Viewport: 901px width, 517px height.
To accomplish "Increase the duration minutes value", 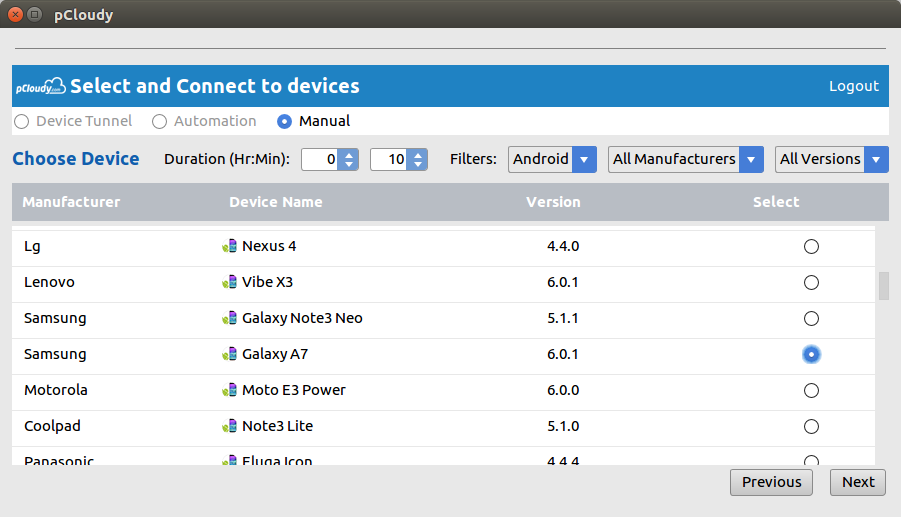I will 417,154.
